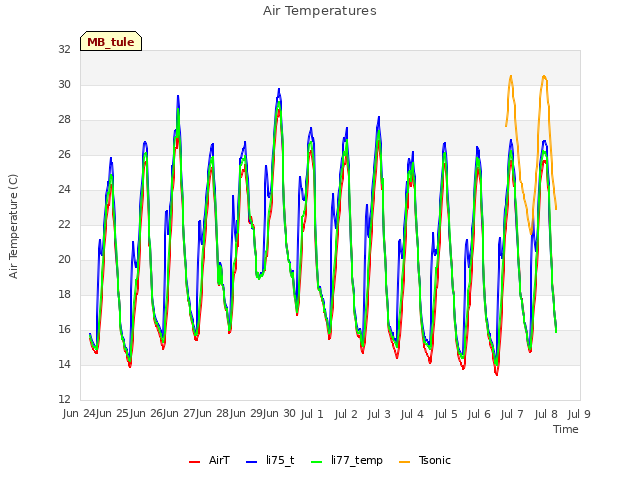
Task: Click the MB_tule site label
Action: click(x=111, y=42)
